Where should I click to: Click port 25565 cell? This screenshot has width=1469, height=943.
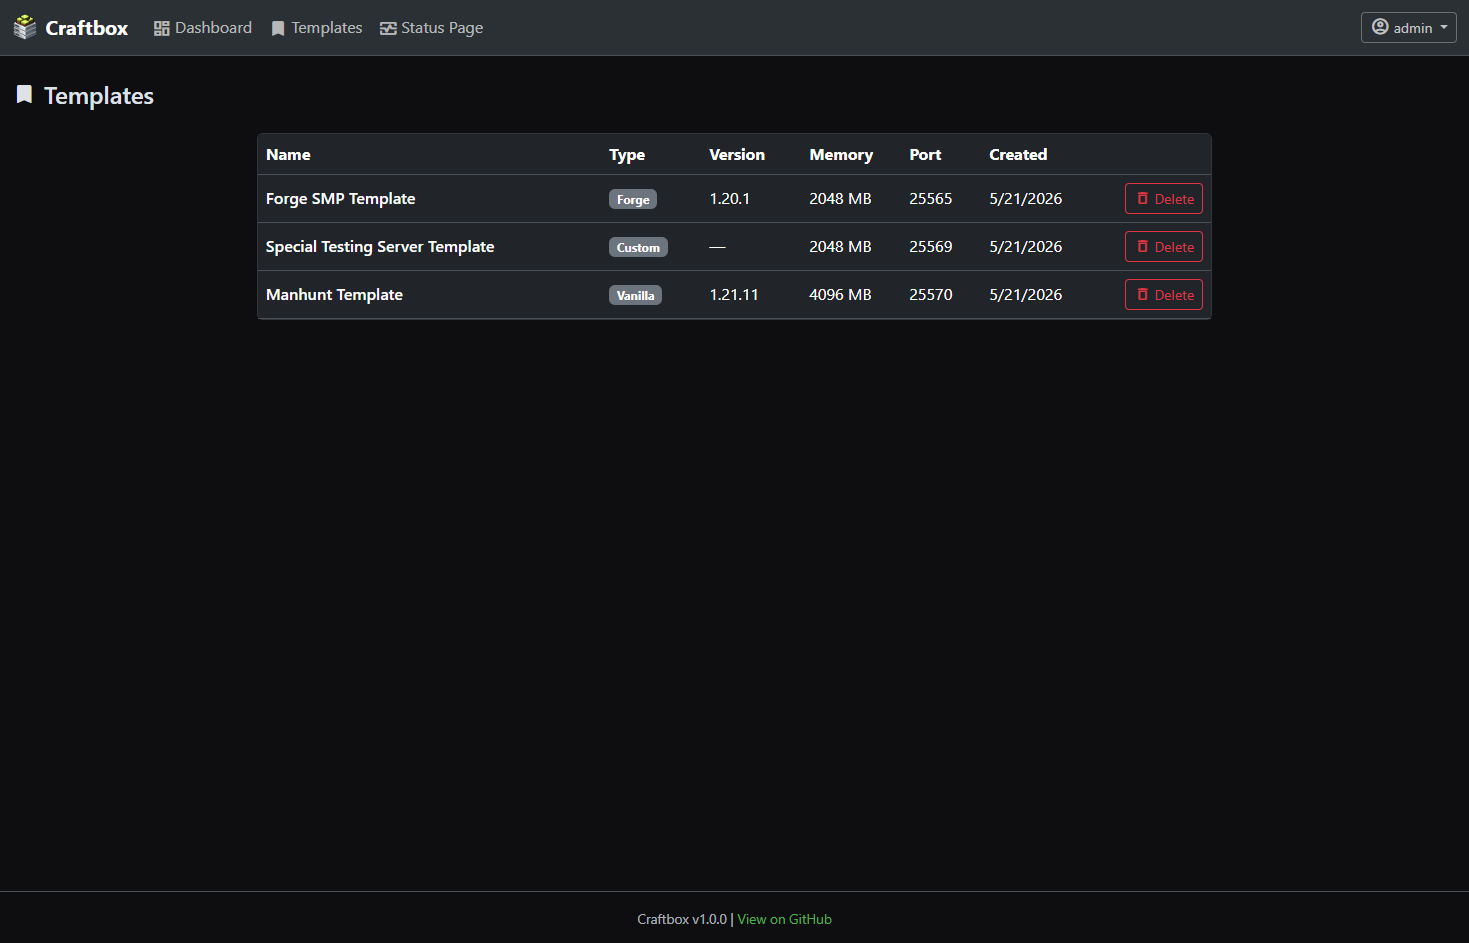pos(931,199)
